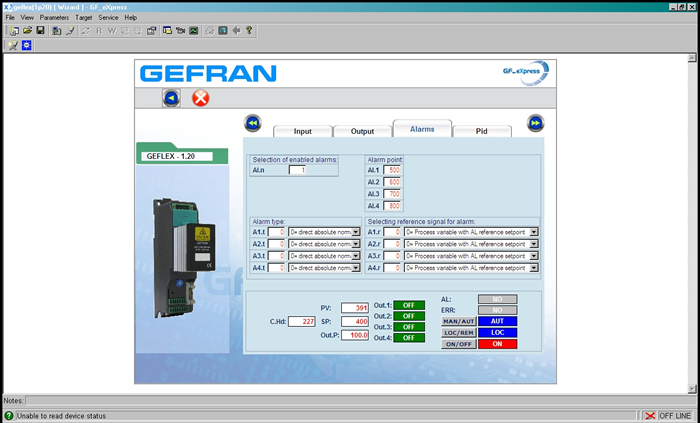
Task: Click the scrollbar down arrow at right
Action: 692,389
